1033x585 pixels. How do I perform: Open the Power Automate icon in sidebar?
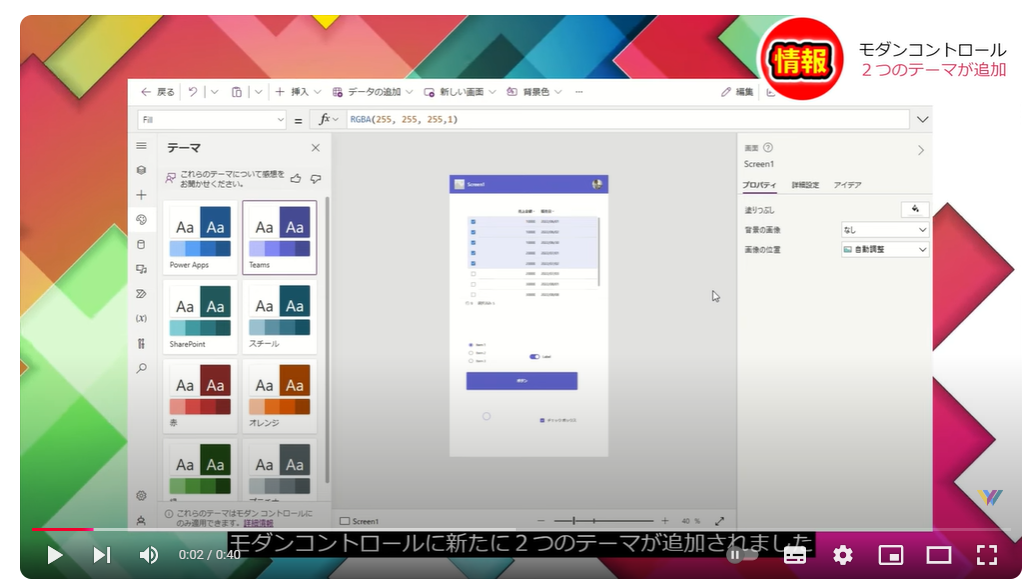142,294
